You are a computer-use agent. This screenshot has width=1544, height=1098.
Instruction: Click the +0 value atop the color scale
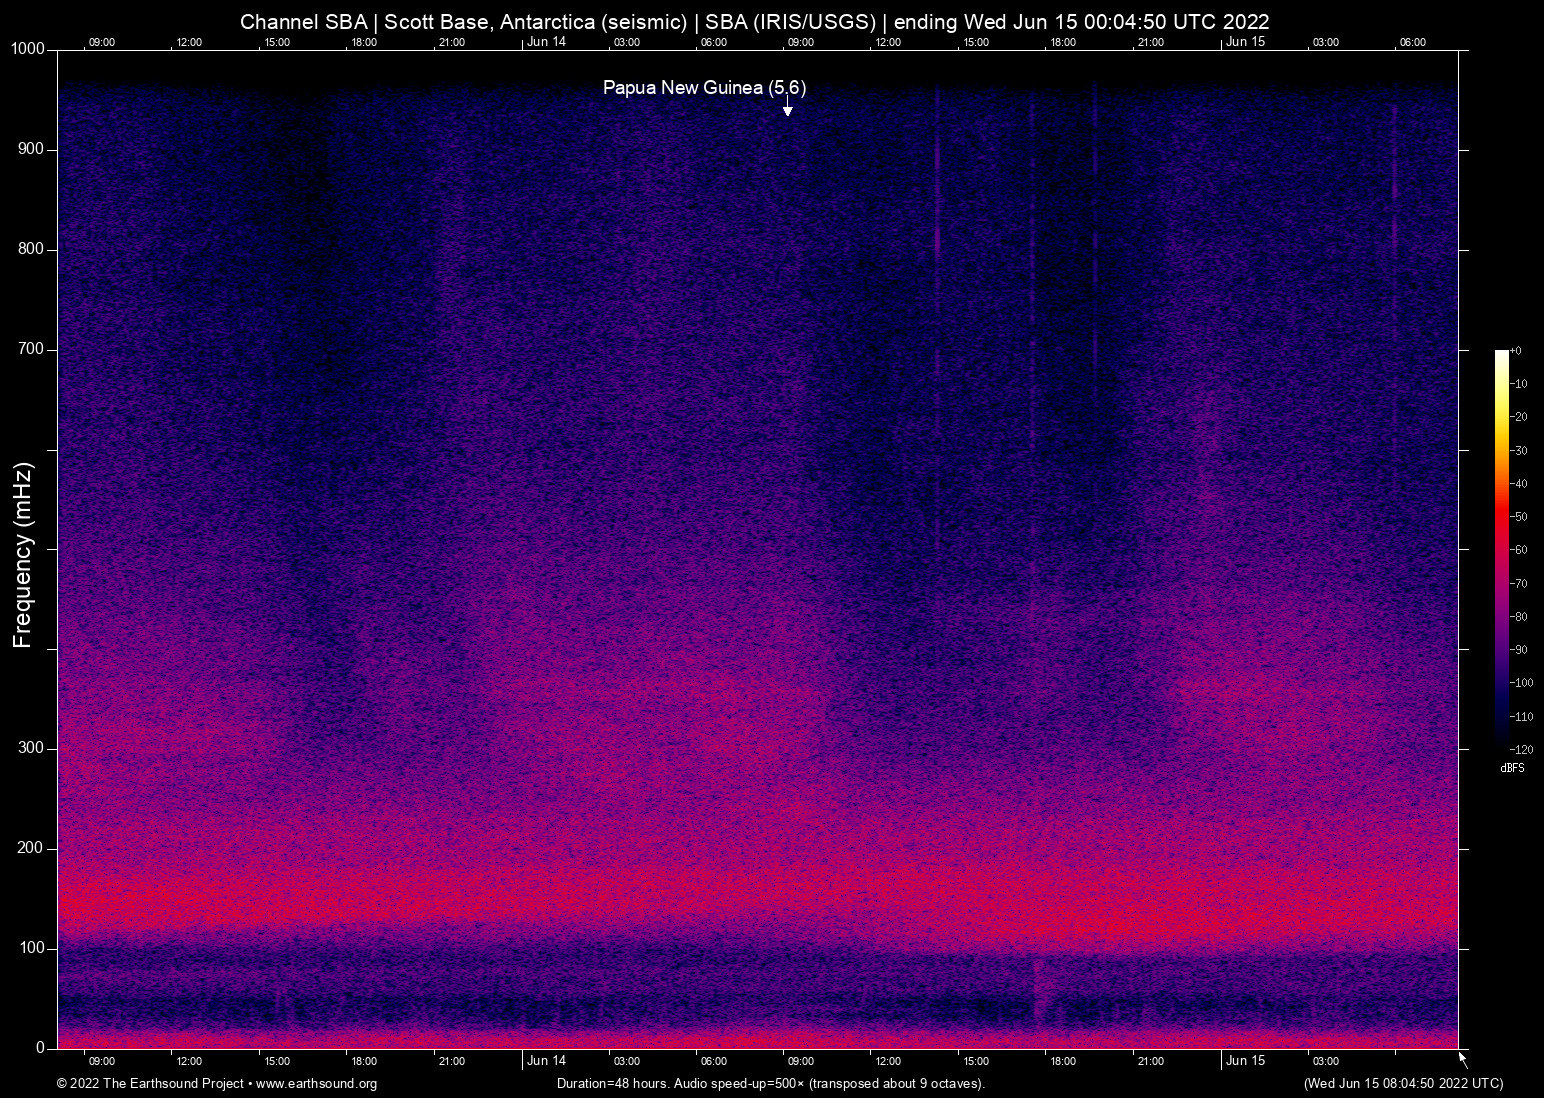point(1516,351)
